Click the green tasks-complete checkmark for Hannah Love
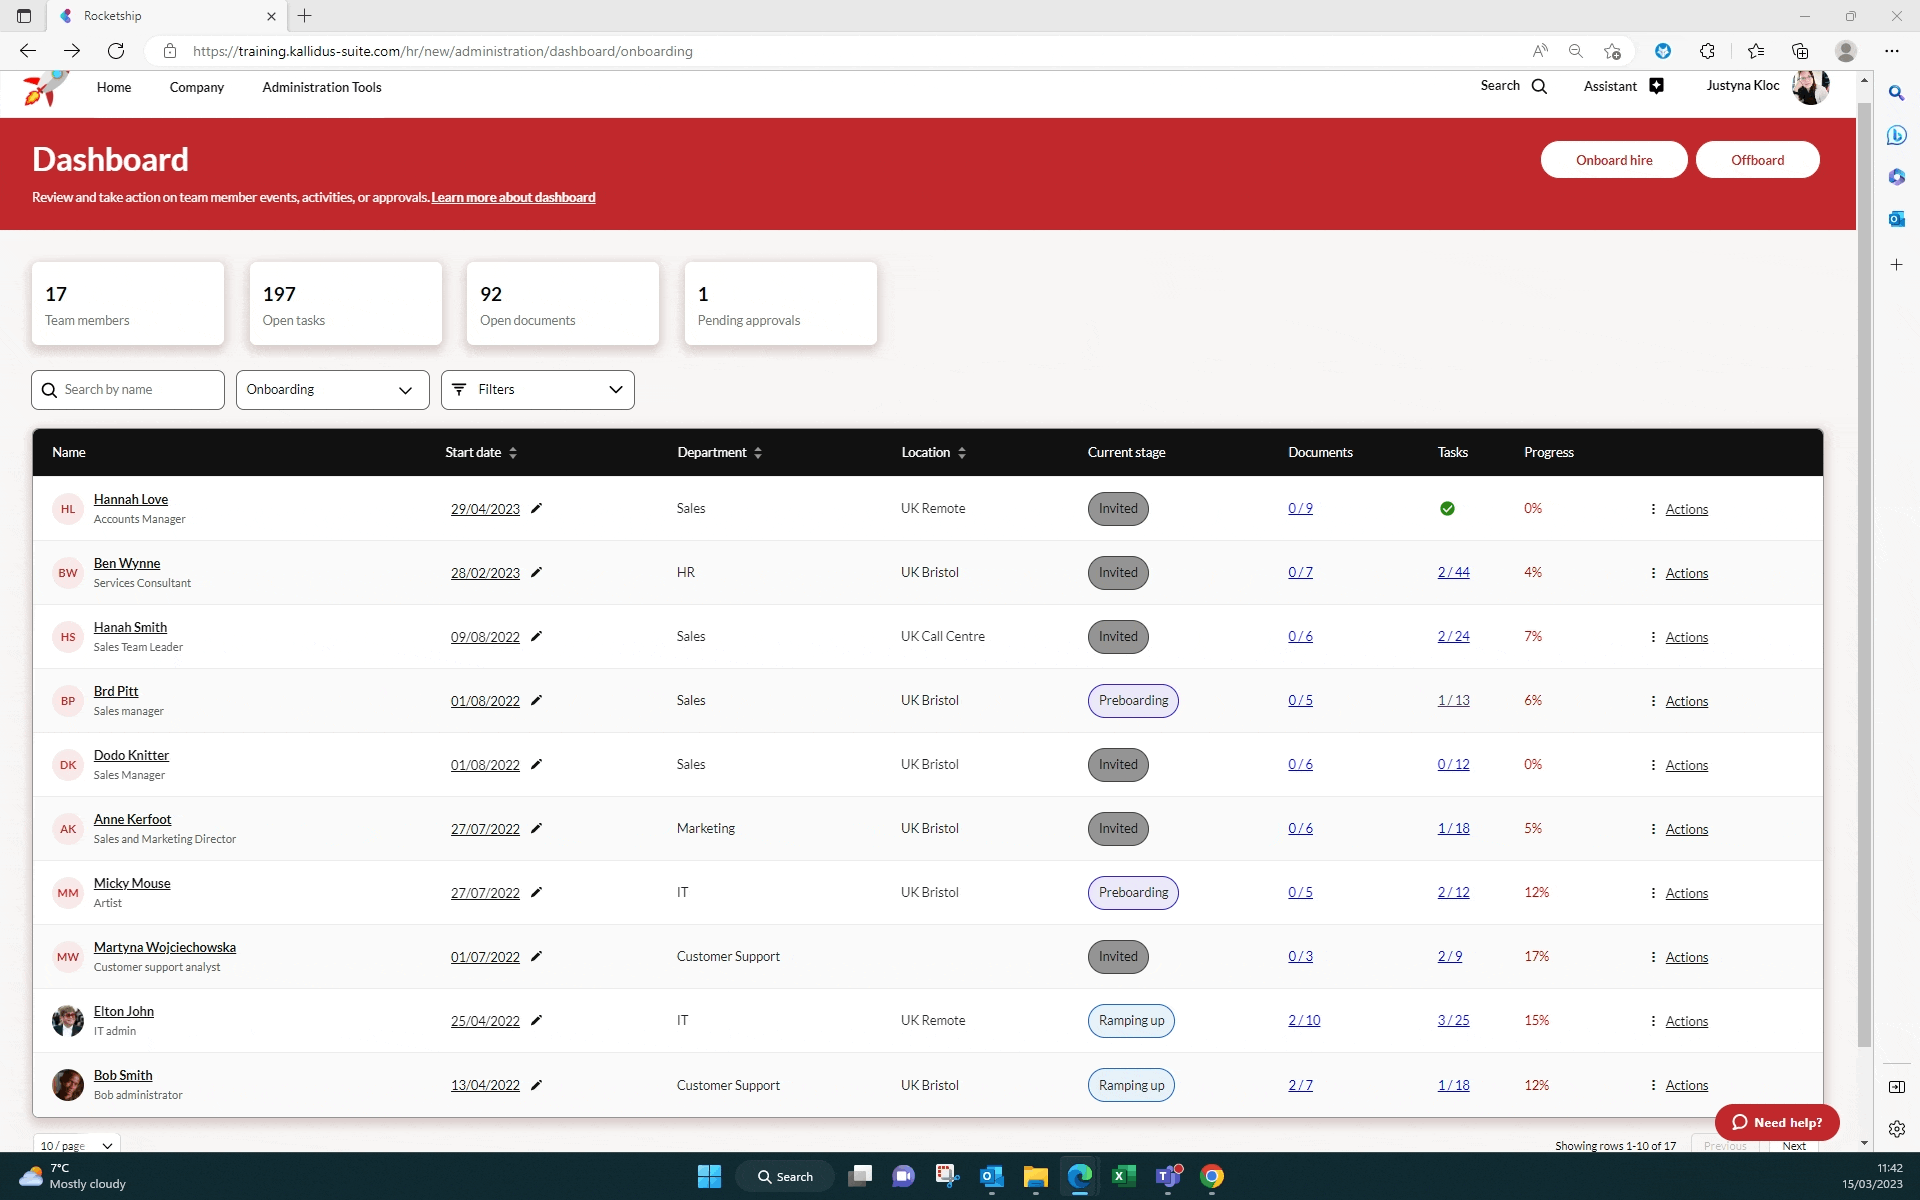The image size is (1920, 1200). coord(1447,508)
